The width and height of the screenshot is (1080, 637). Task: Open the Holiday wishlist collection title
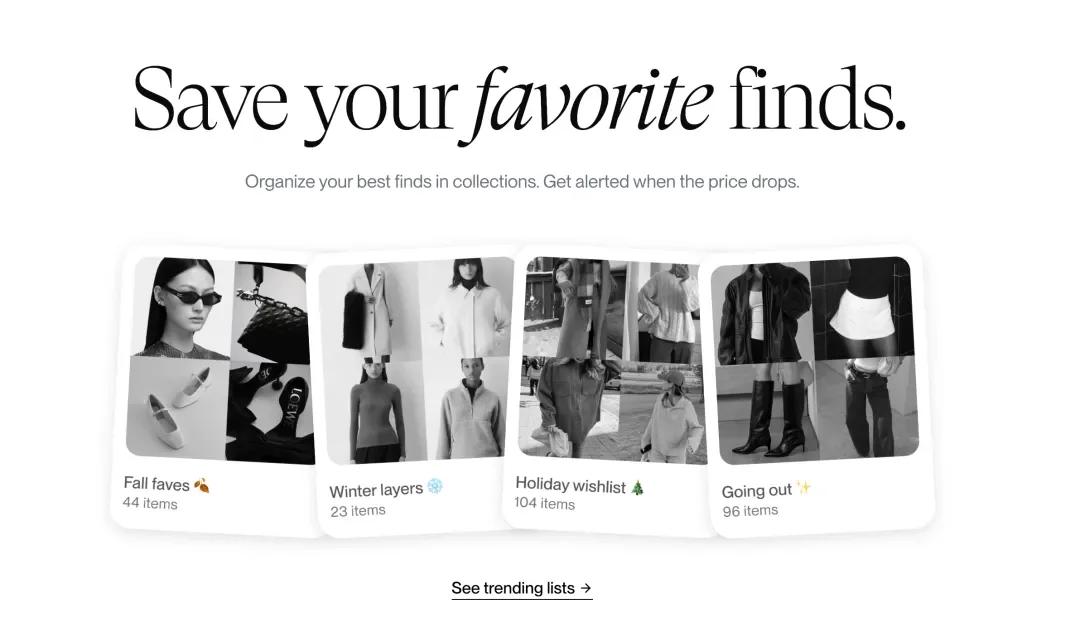pos(570,485)
